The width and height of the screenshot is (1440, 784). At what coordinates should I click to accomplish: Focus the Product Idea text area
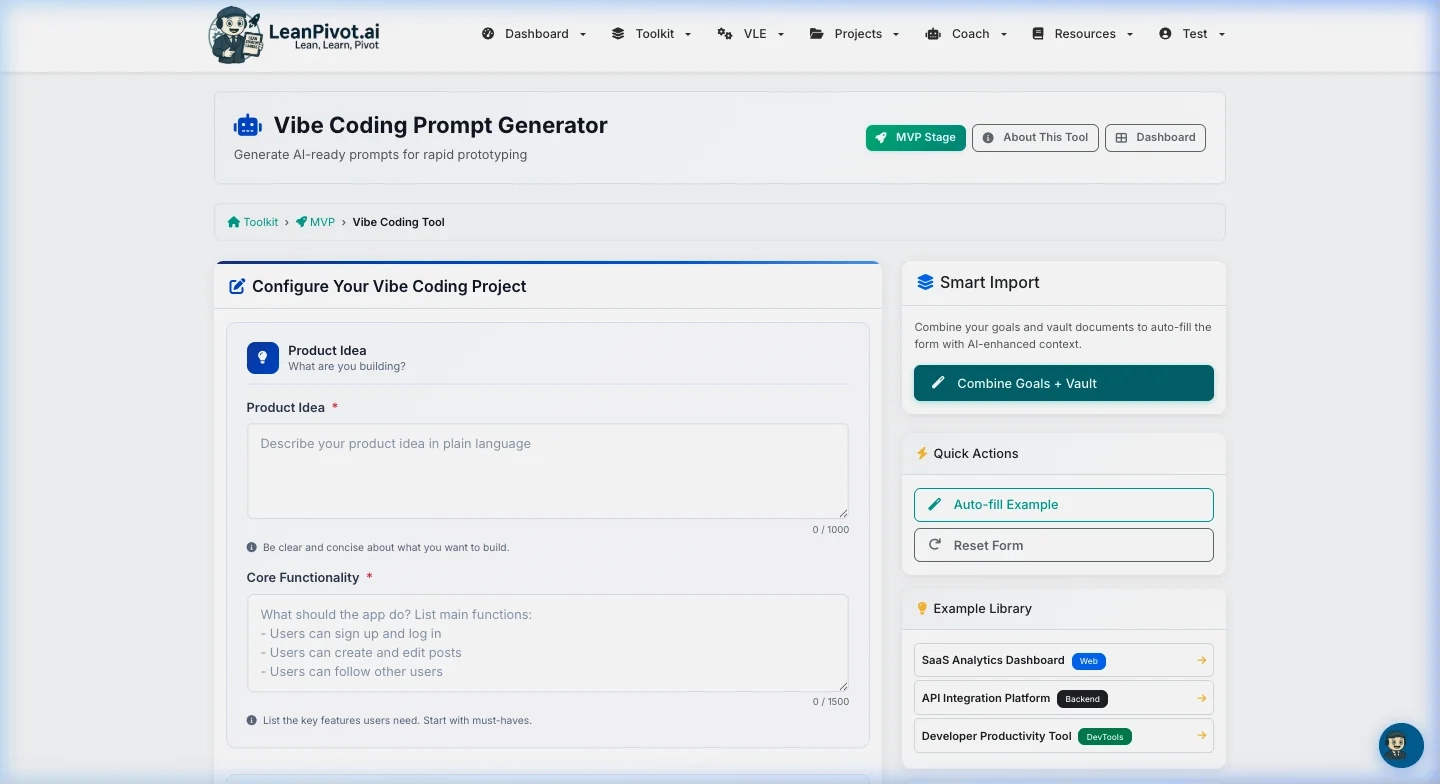[x=547, y=471]
